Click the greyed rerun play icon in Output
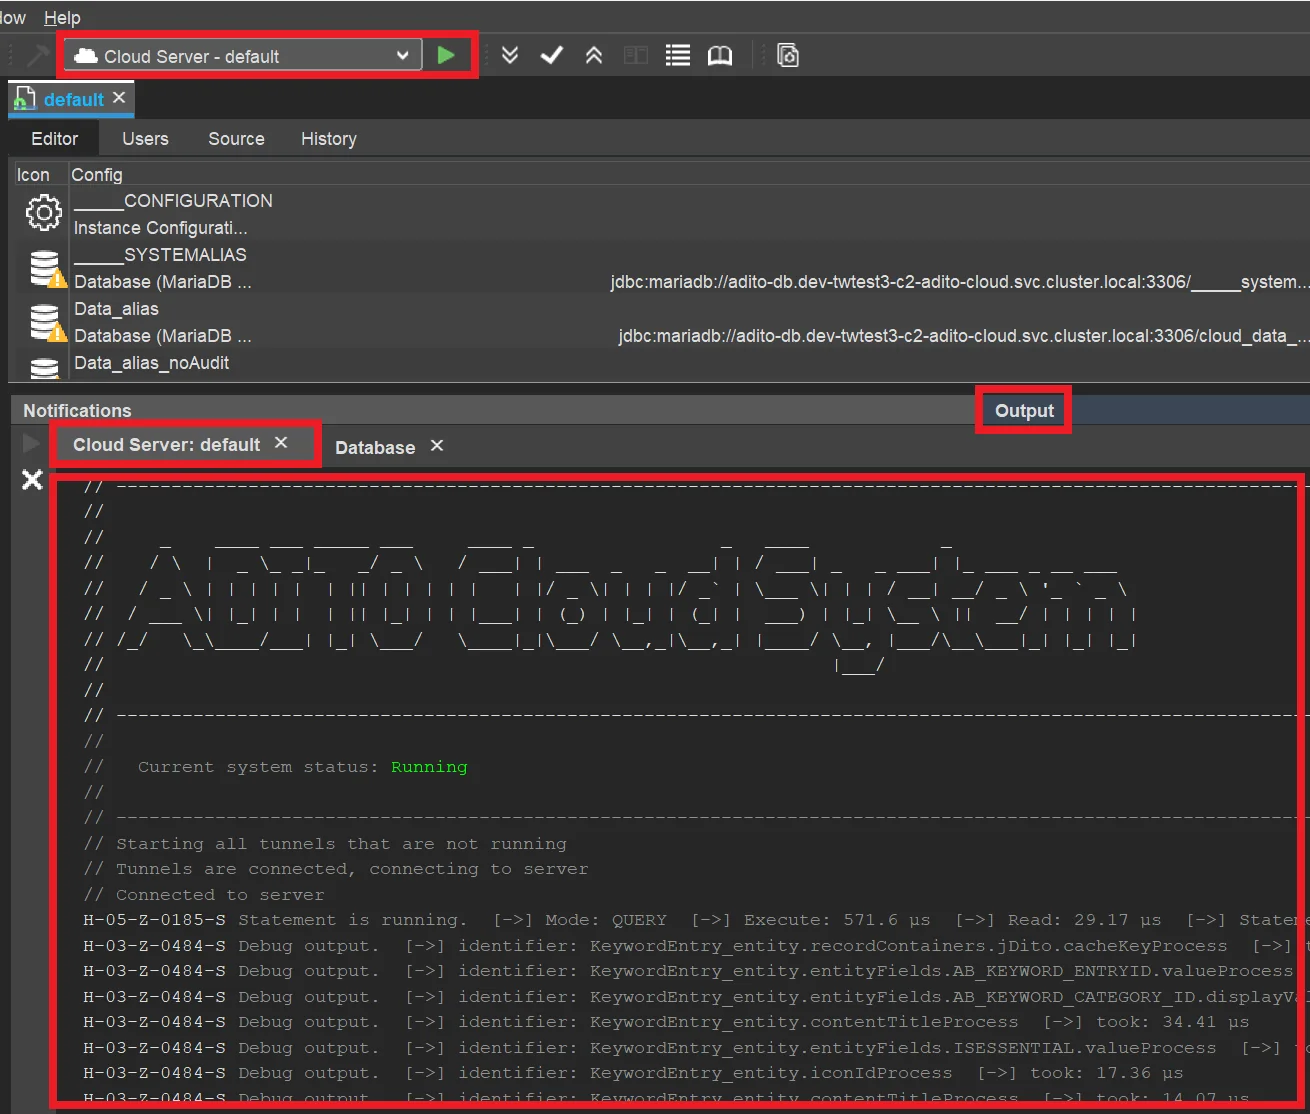The width and height of the screenshot is (1310, 1114). (x=32, y=443)
